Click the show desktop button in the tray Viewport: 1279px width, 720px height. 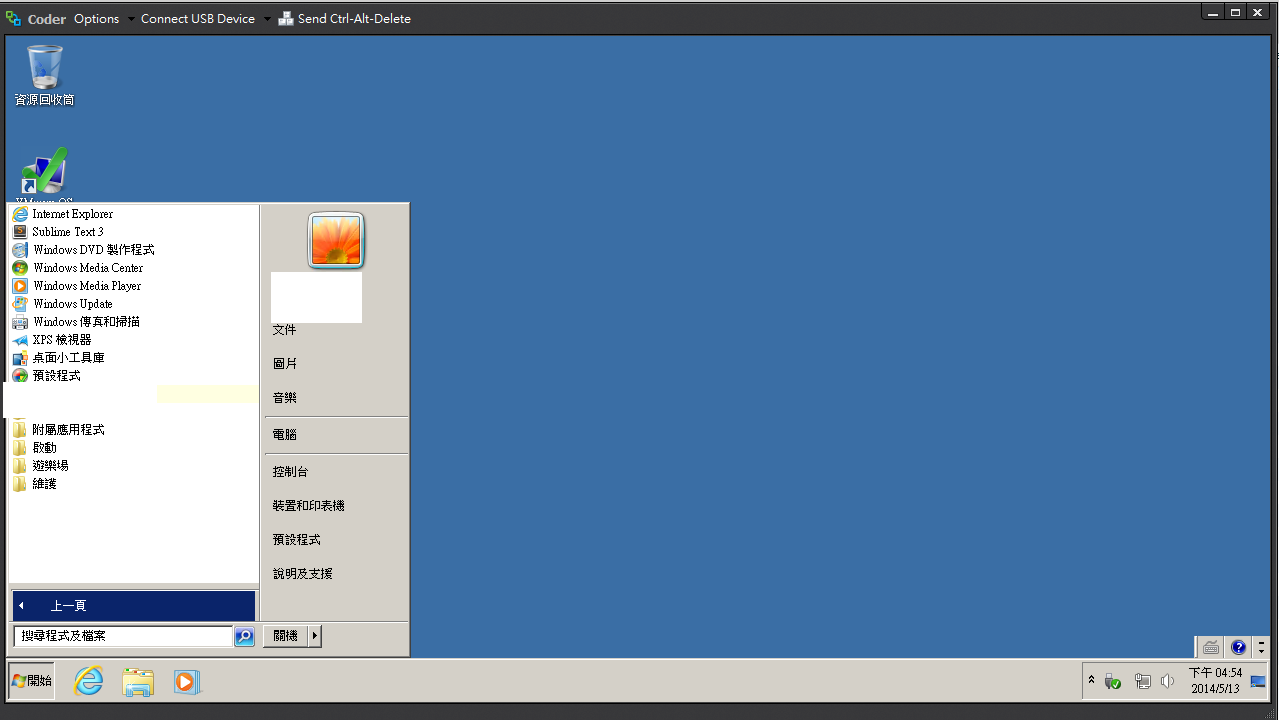pyautogui.click(x=1259, y=682)
